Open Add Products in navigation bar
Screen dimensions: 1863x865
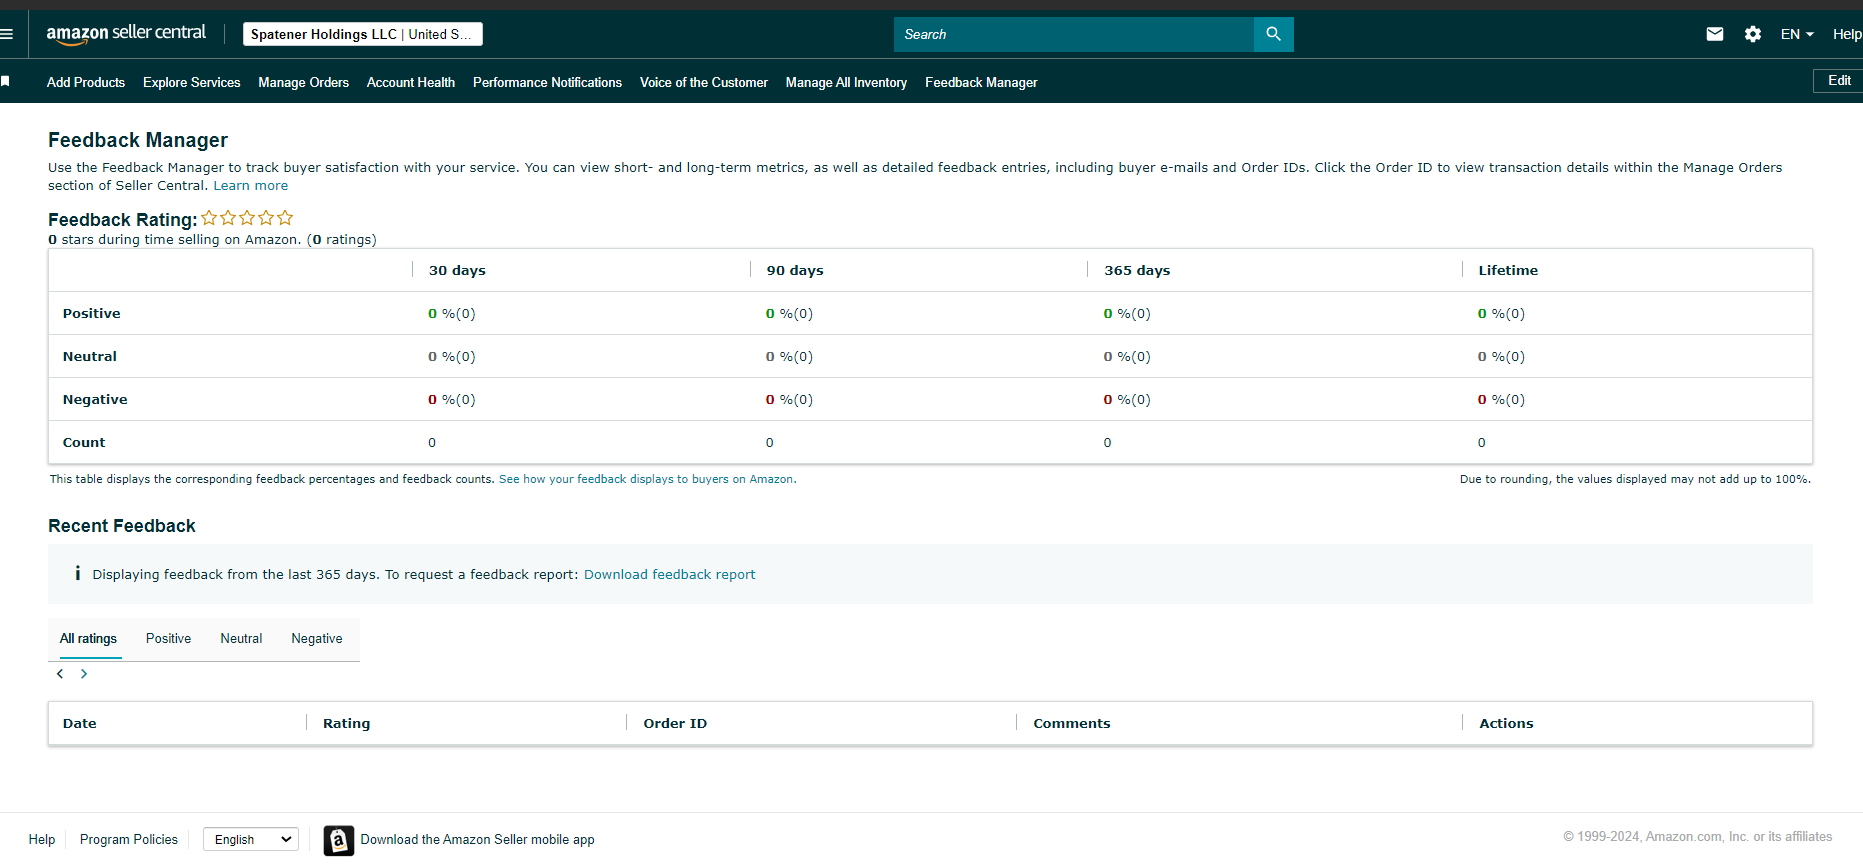tap(86, 82)
